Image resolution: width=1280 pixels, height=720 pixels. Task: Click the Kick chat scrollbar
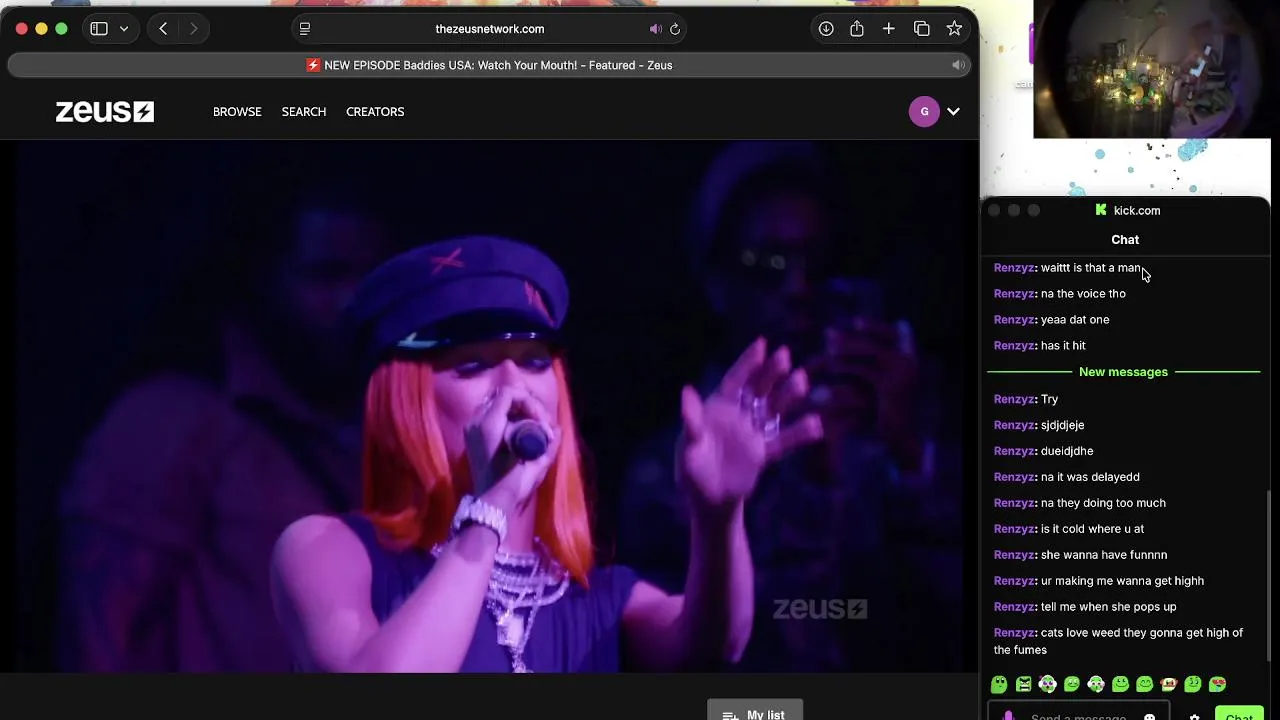point(1267,575)
